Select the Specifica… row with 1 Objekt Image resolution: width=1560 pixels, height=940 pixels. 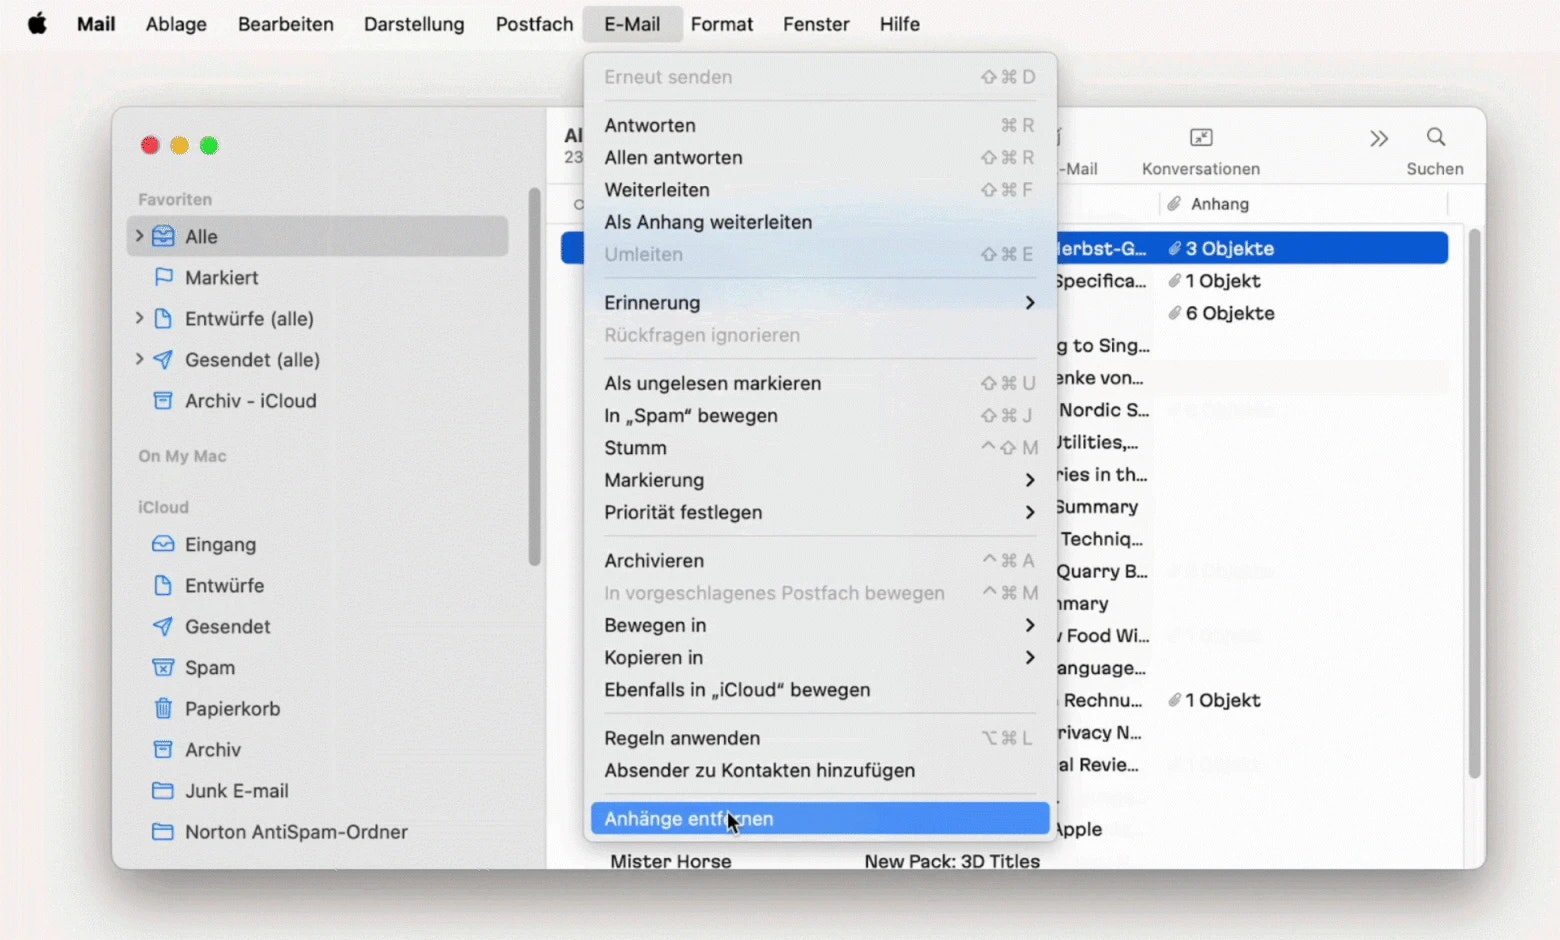pyautogui.click(x=1253, y=281)
